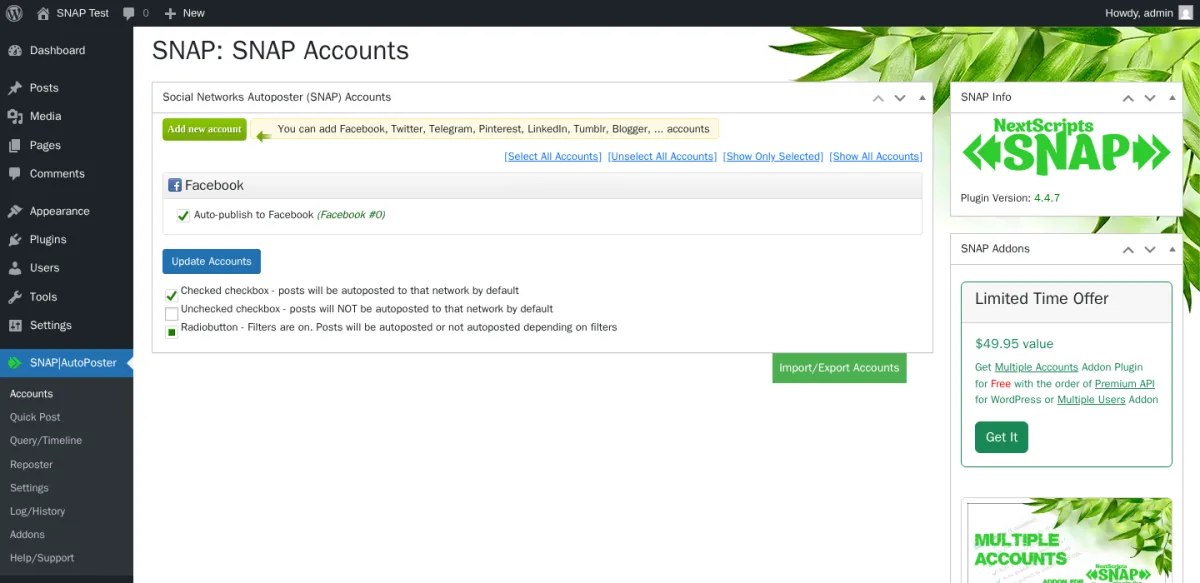Click the plus New icon in admin bar

(x=170, y=13)
